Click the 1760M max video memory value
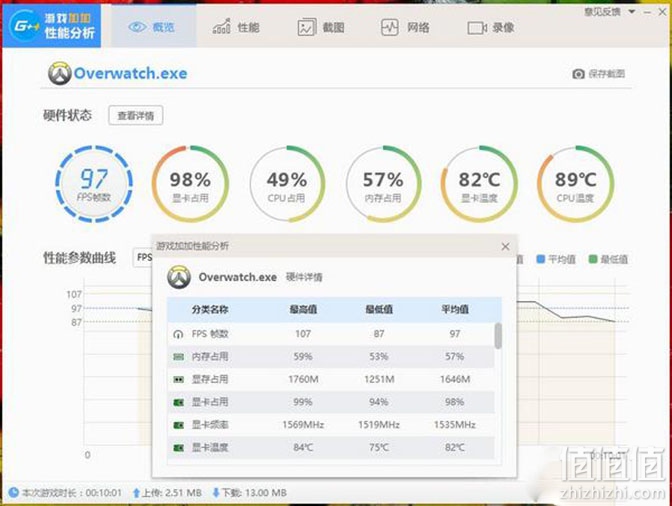 coord(303,379)
